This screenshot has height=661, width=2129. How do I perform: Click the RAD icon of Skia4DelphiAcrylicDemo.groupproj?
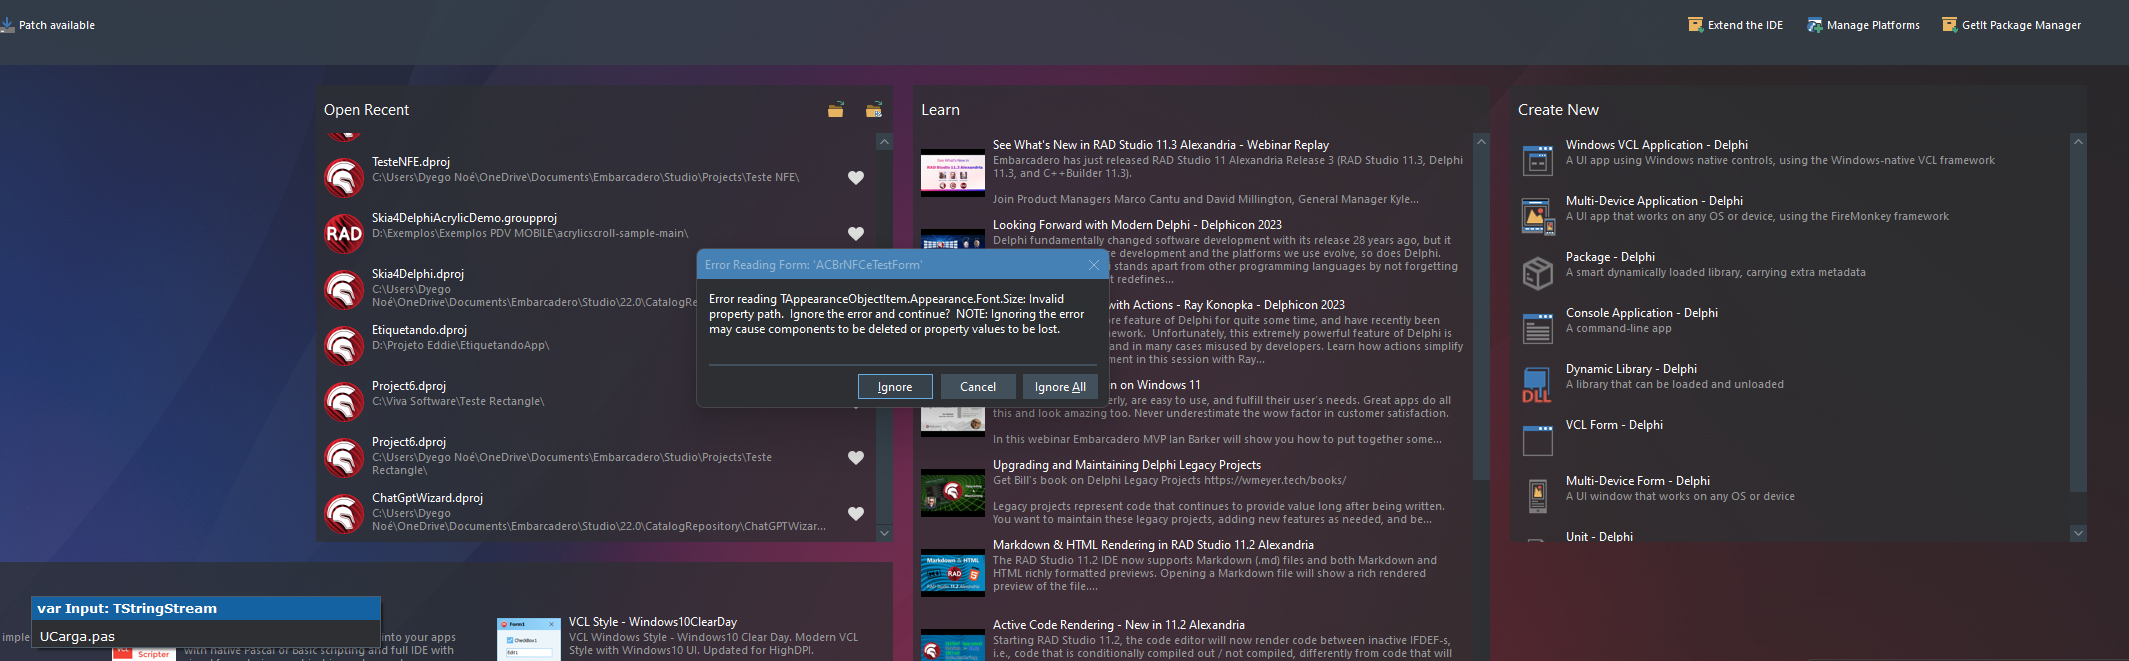(344, 233)
